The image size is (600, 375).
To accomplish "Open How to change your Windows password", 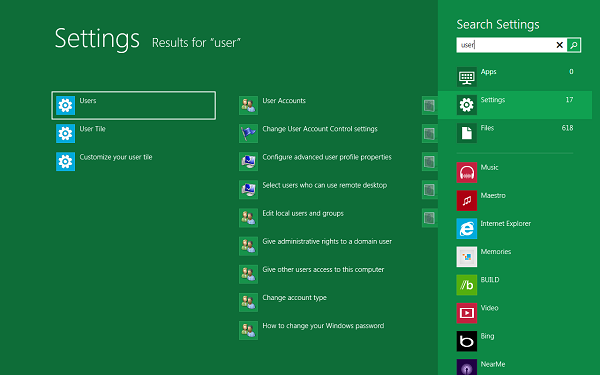I will coord(323,326).
